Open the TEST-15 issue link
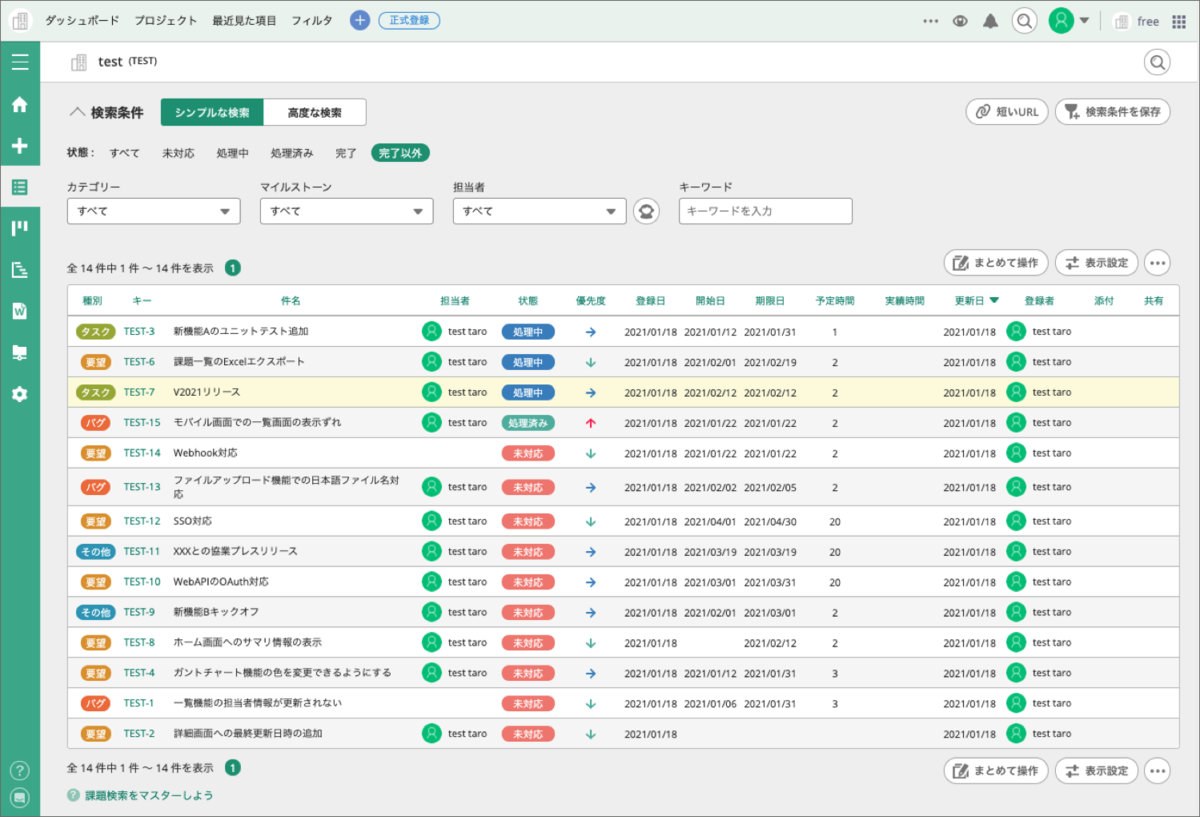 (x=142, y=423)
